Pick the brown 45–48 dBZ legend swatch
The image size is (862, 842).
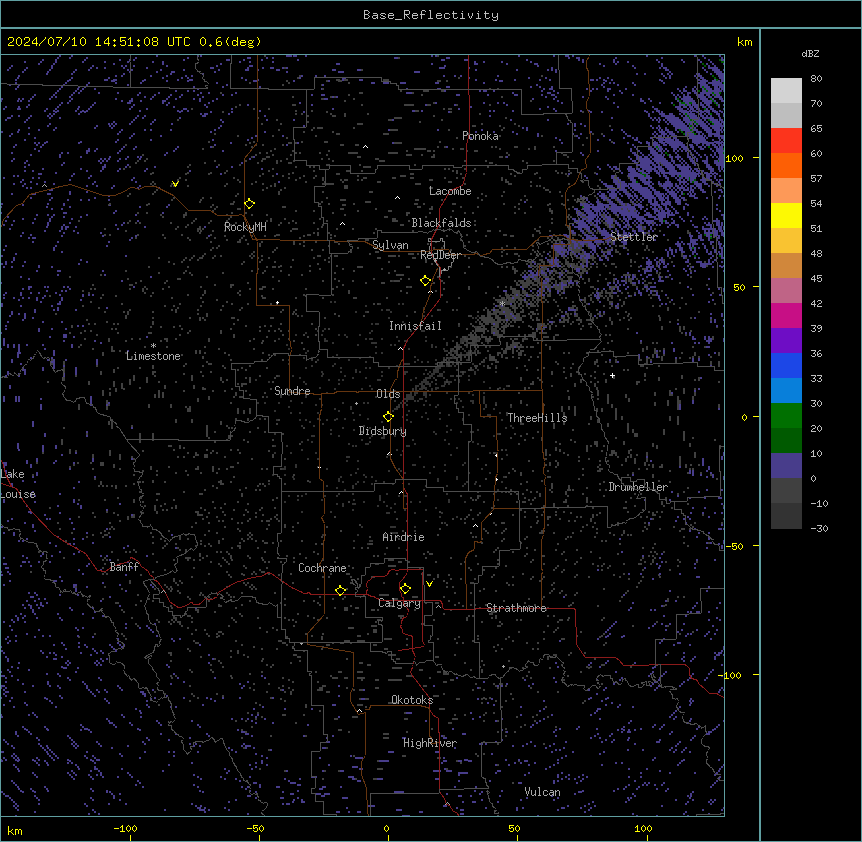pos(786,265)
